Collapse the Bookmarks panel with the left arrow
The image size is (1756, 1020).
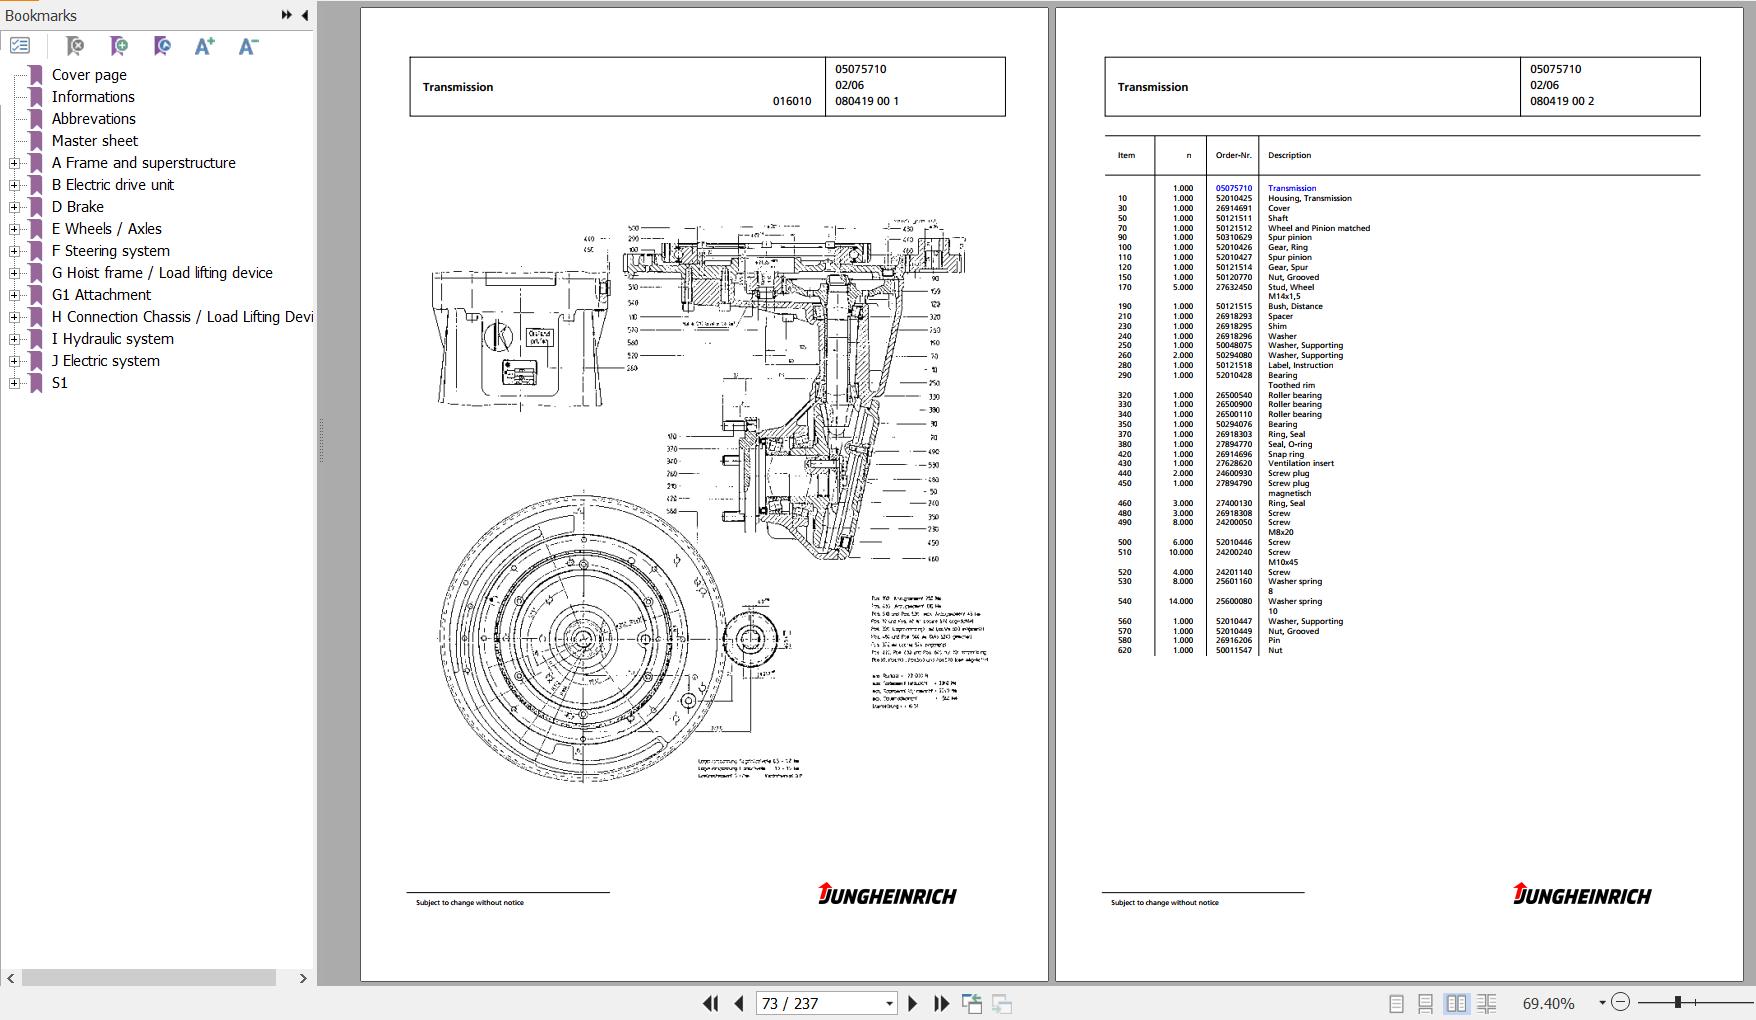pyautogui.click(x=305, y=15)
